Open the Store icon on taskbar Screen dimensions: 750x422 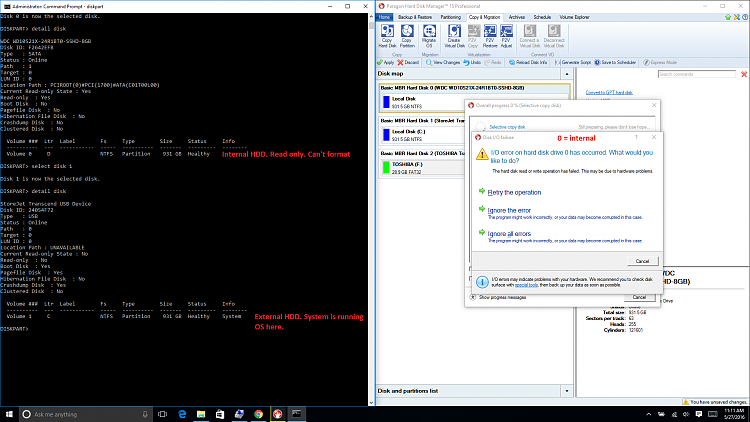[220, 414]
